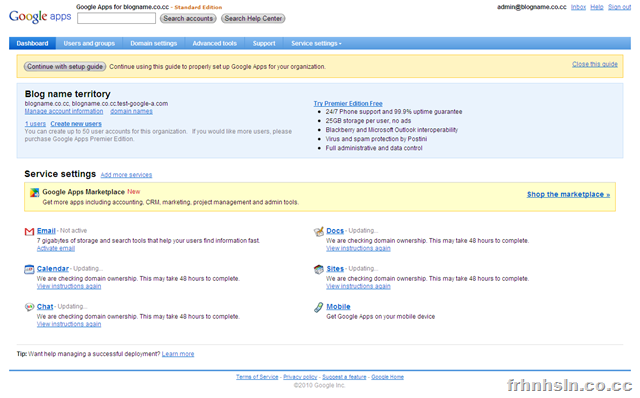Click the Standard Edition label
640x398 pixels.
[198, 7]
